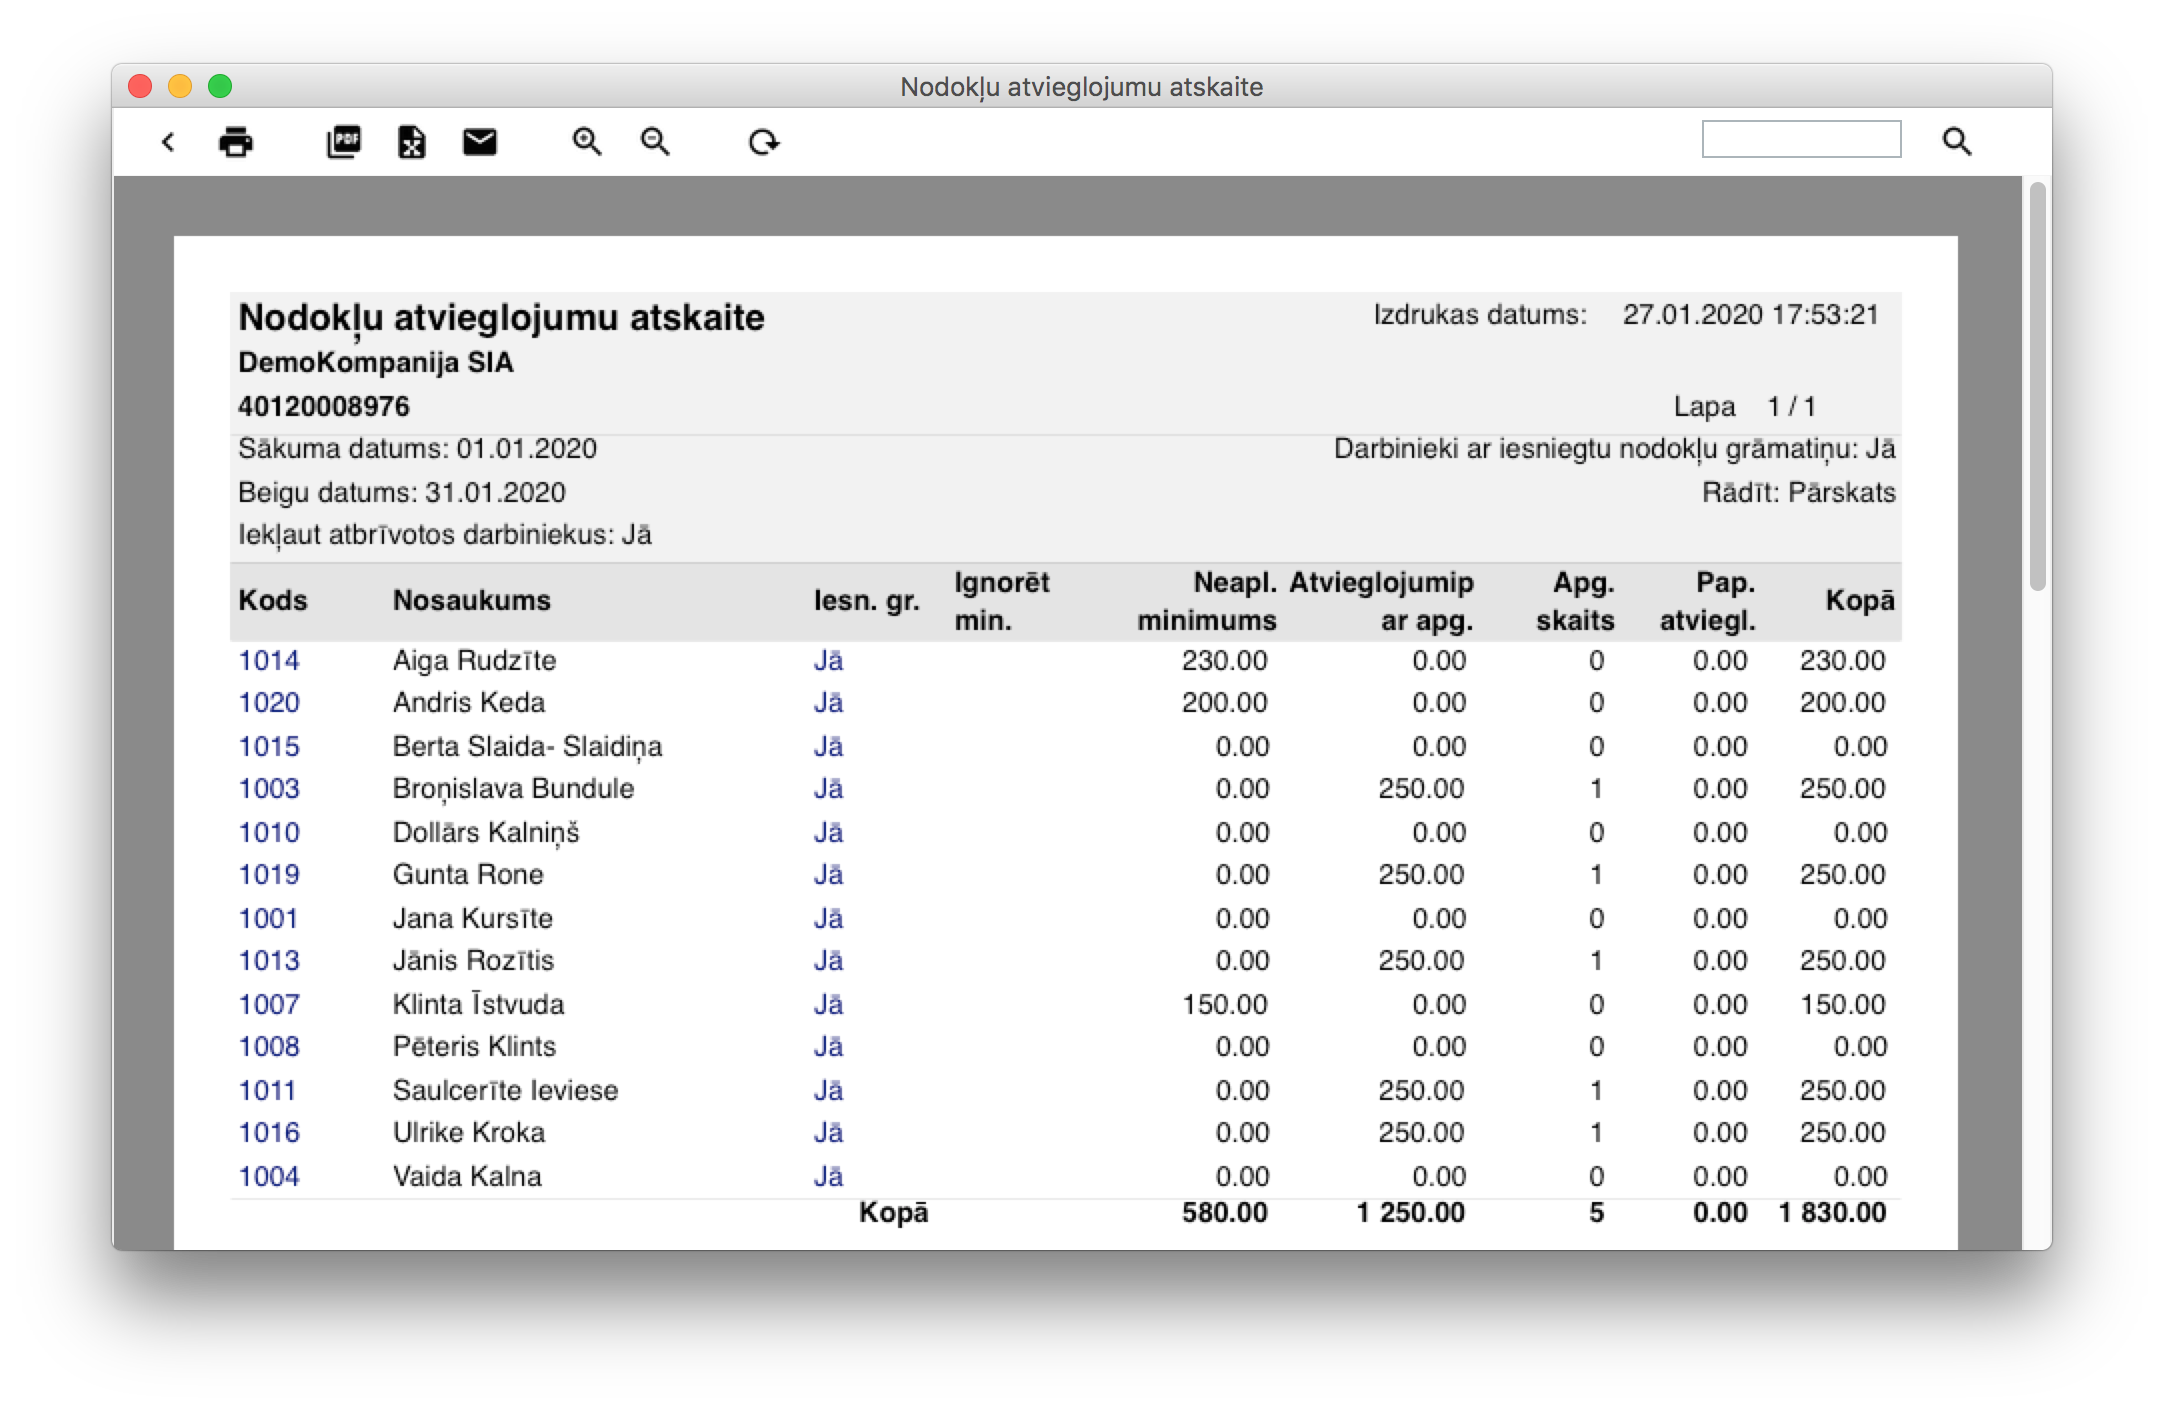This screenshot has height=1410, width=2164.
Task: Open employee code 1004 link
Action: coord(268,1176)
